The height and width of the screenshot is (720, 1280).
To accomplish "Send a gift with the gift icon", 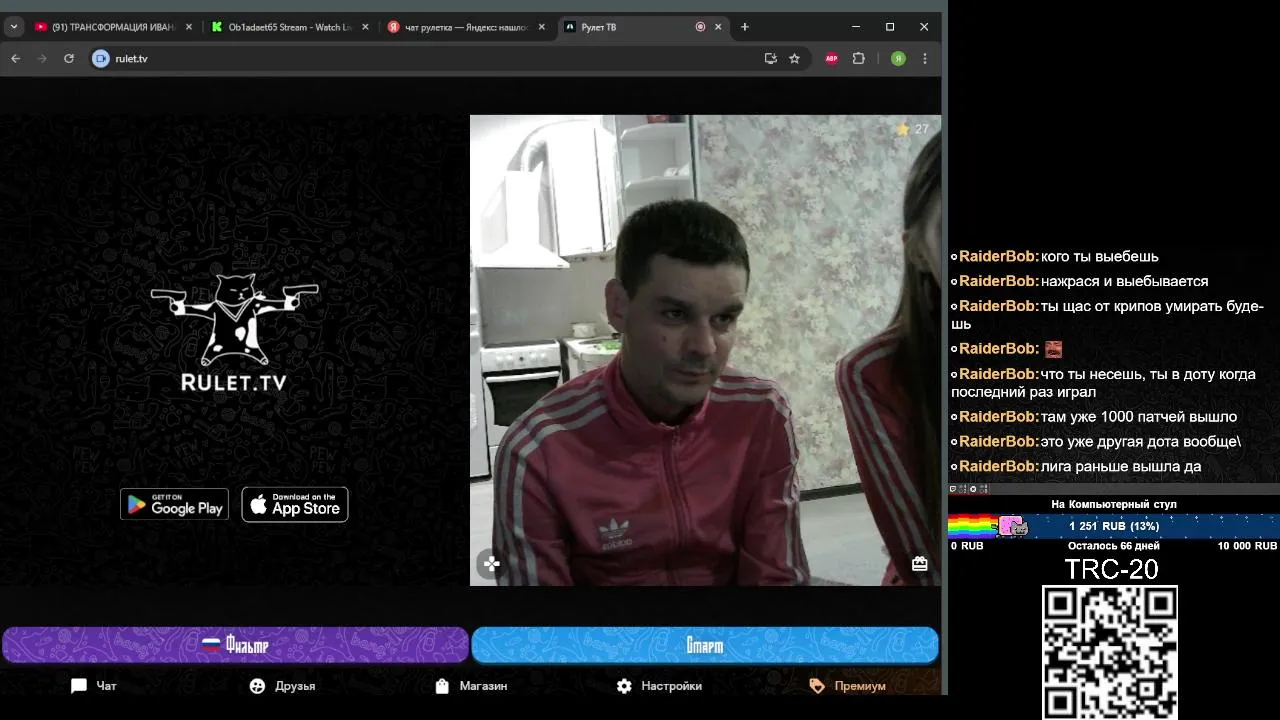I will click(x=920, y=564).
